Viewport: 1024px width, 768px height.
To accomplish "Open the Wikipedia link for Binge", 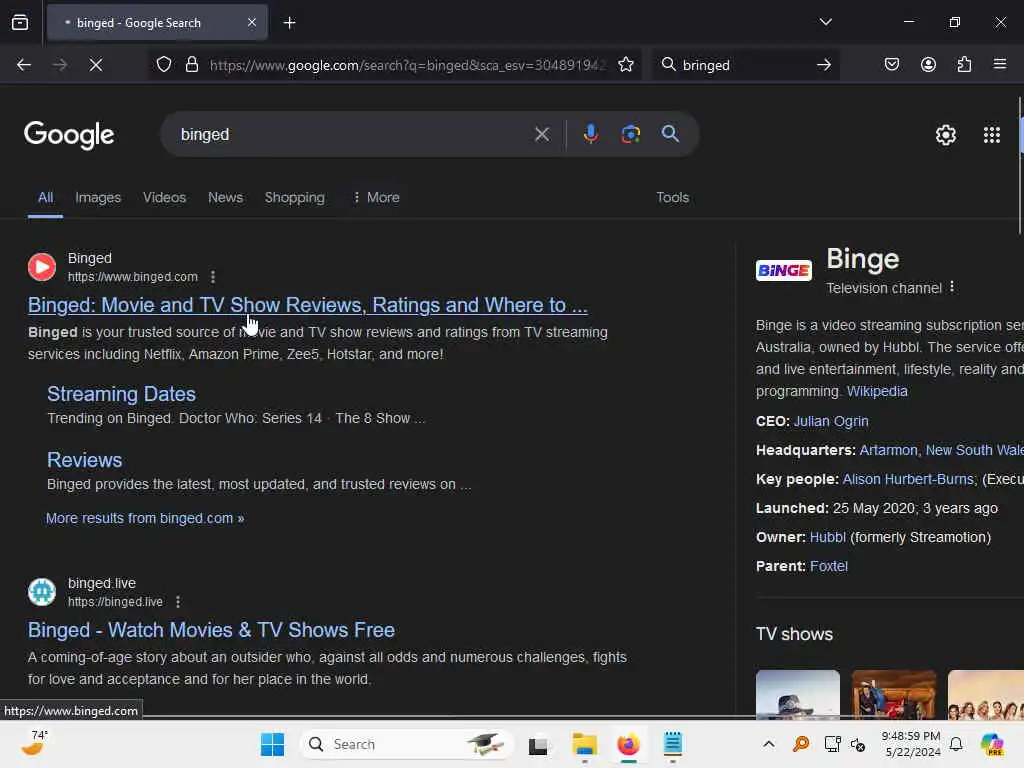I will pyautogui.click(x=877, y=391).
